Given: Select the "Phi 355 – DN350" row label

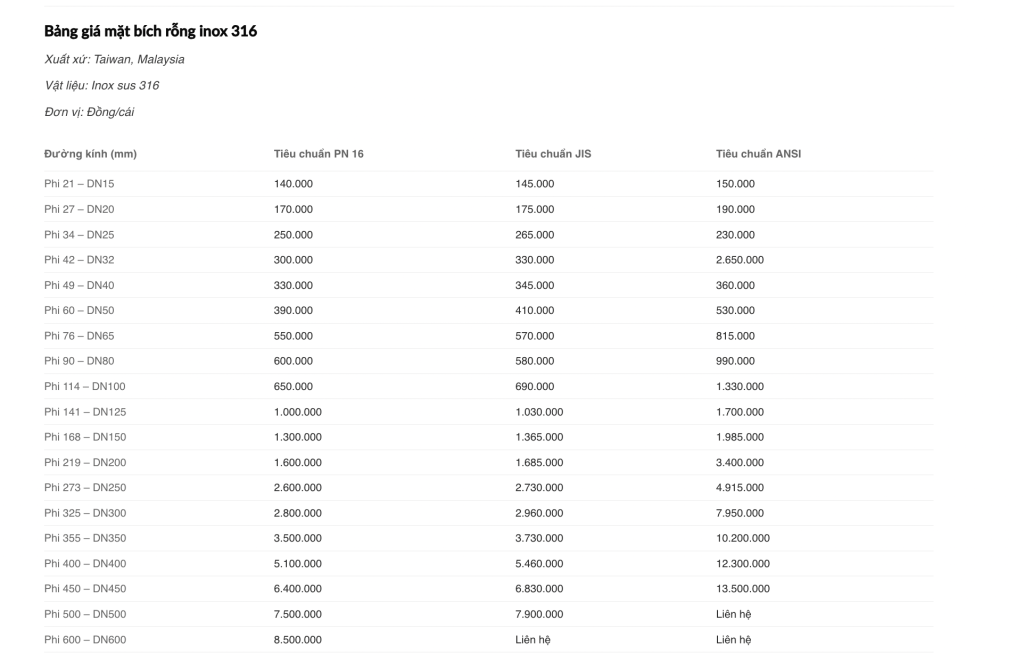Looking at the screenshot, I should 84,538.
